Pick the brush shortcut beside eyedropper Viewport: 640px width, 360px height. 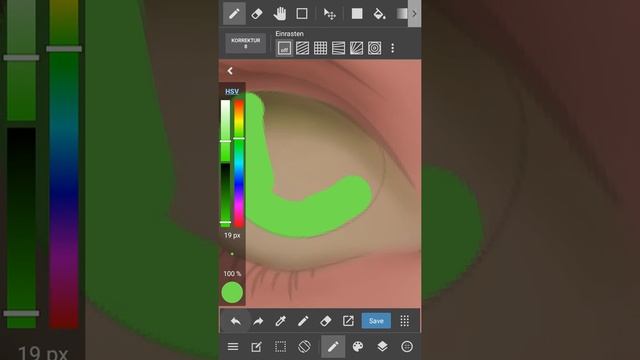[303, 321]
